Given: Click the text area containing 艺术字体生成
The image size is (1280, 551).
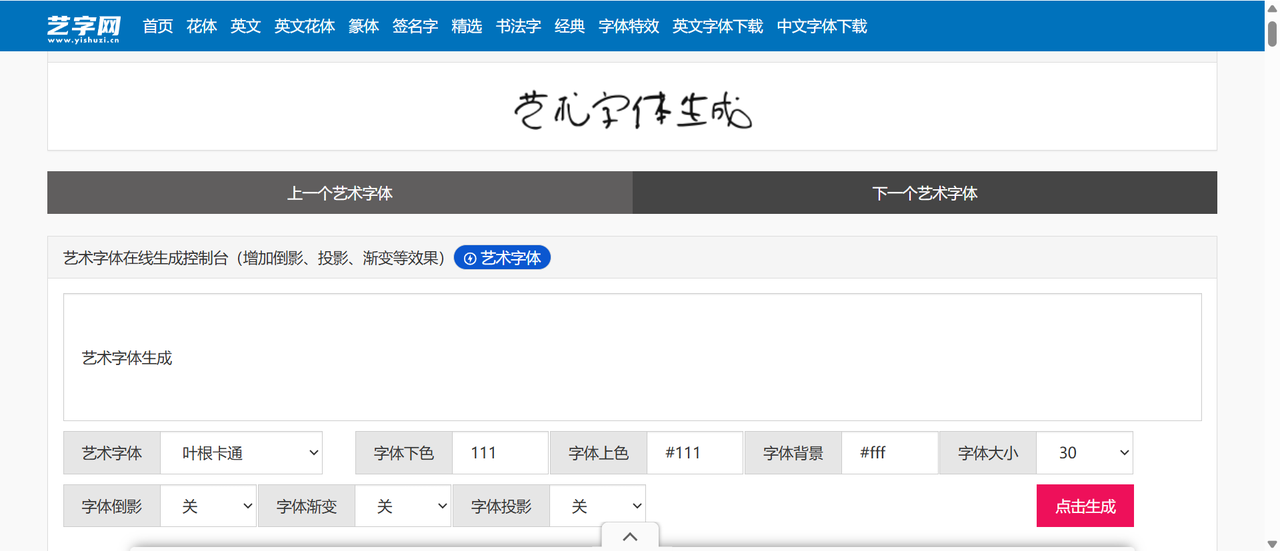Looking at the screenshot, I should 632,357.
